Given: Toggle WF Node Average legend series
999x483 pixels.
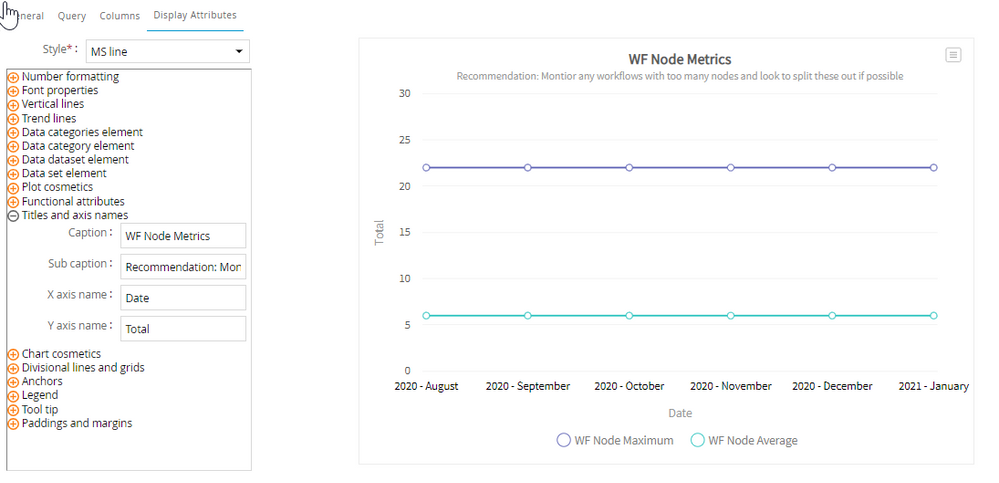Looking at the screenshot, I should (x=744, y=440).
